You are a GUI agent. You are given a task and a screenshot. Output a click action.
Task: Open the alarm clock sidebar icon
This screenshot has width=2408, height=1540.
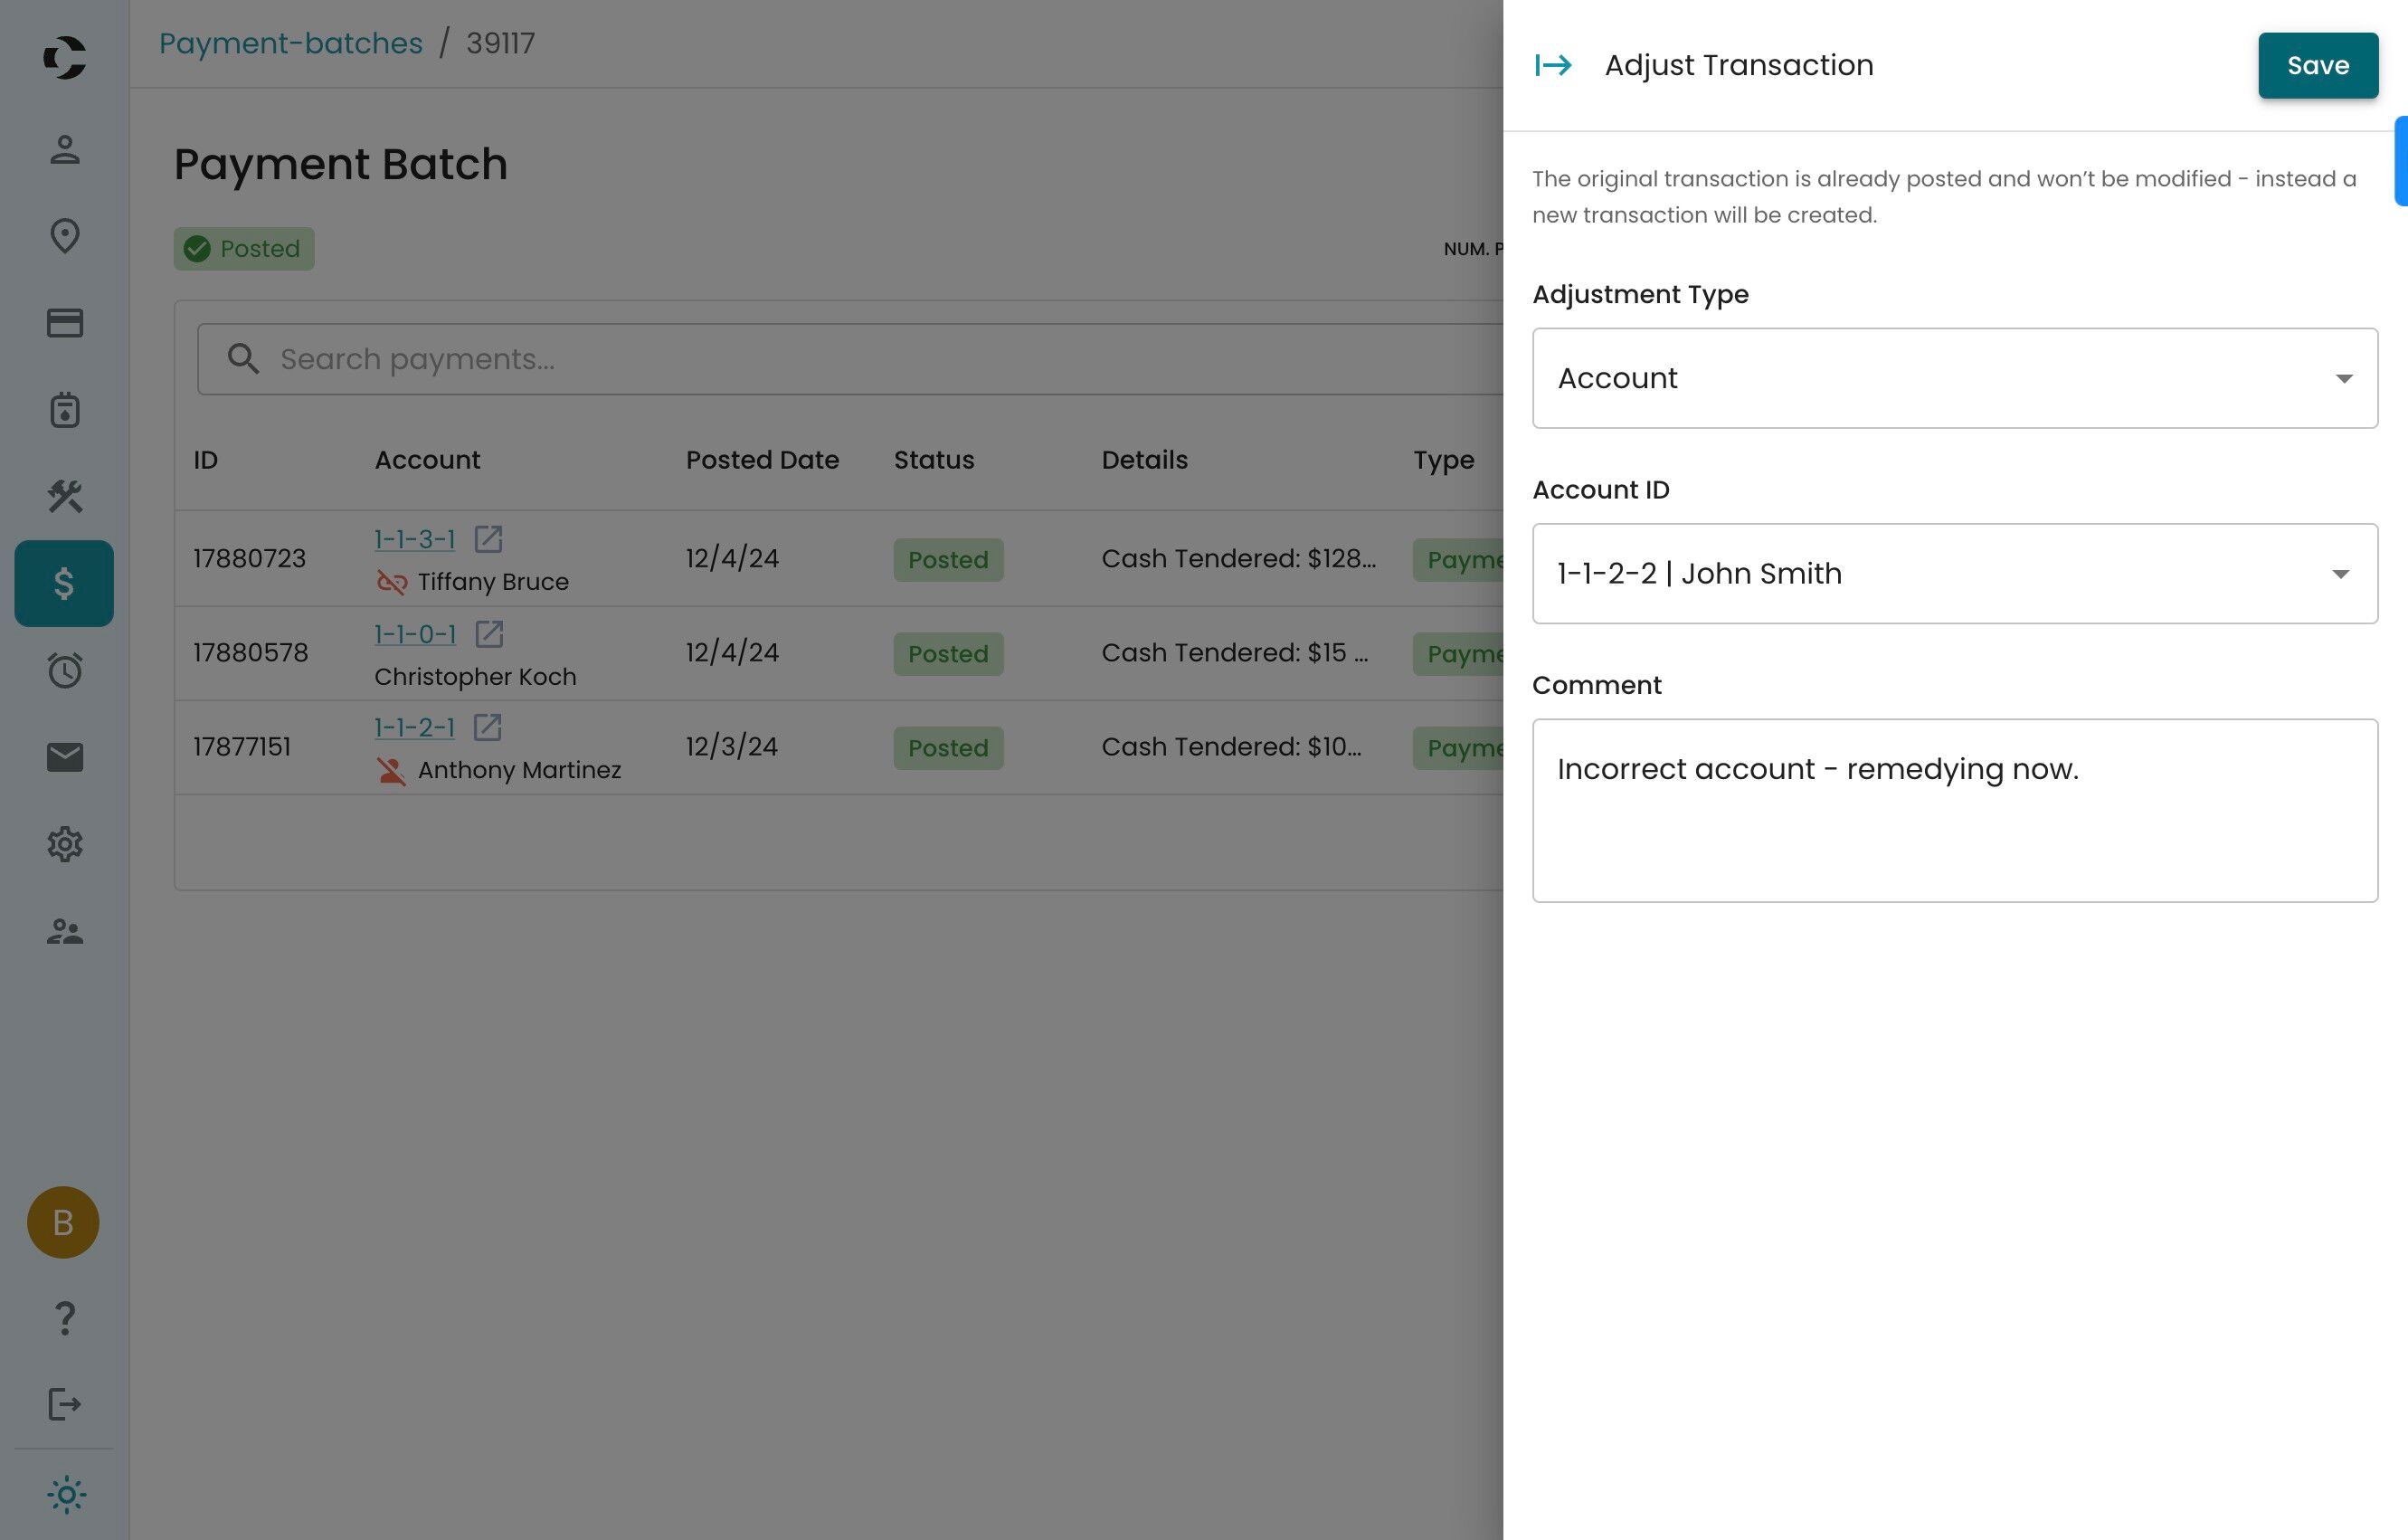coord(65,670)
